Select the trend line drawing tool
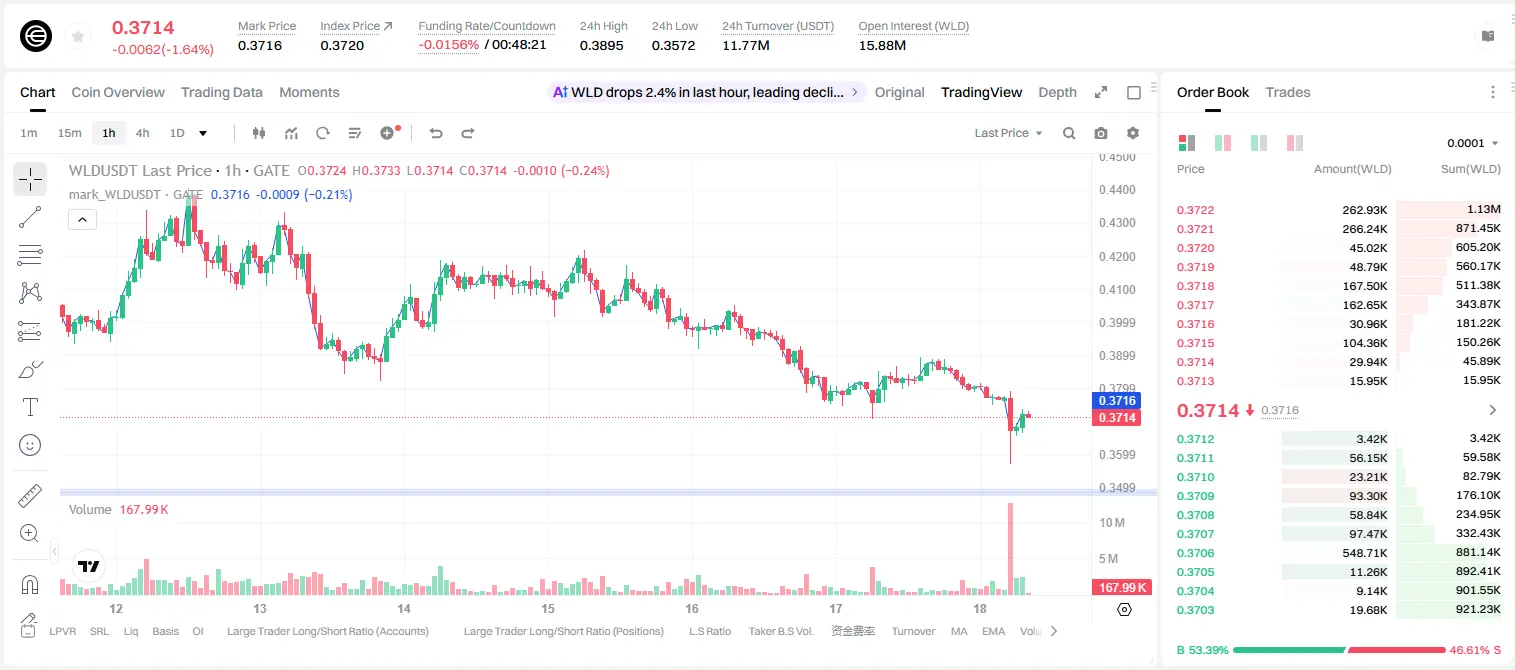Viewport: 1515px width, 670px height. tap(30, 217)
